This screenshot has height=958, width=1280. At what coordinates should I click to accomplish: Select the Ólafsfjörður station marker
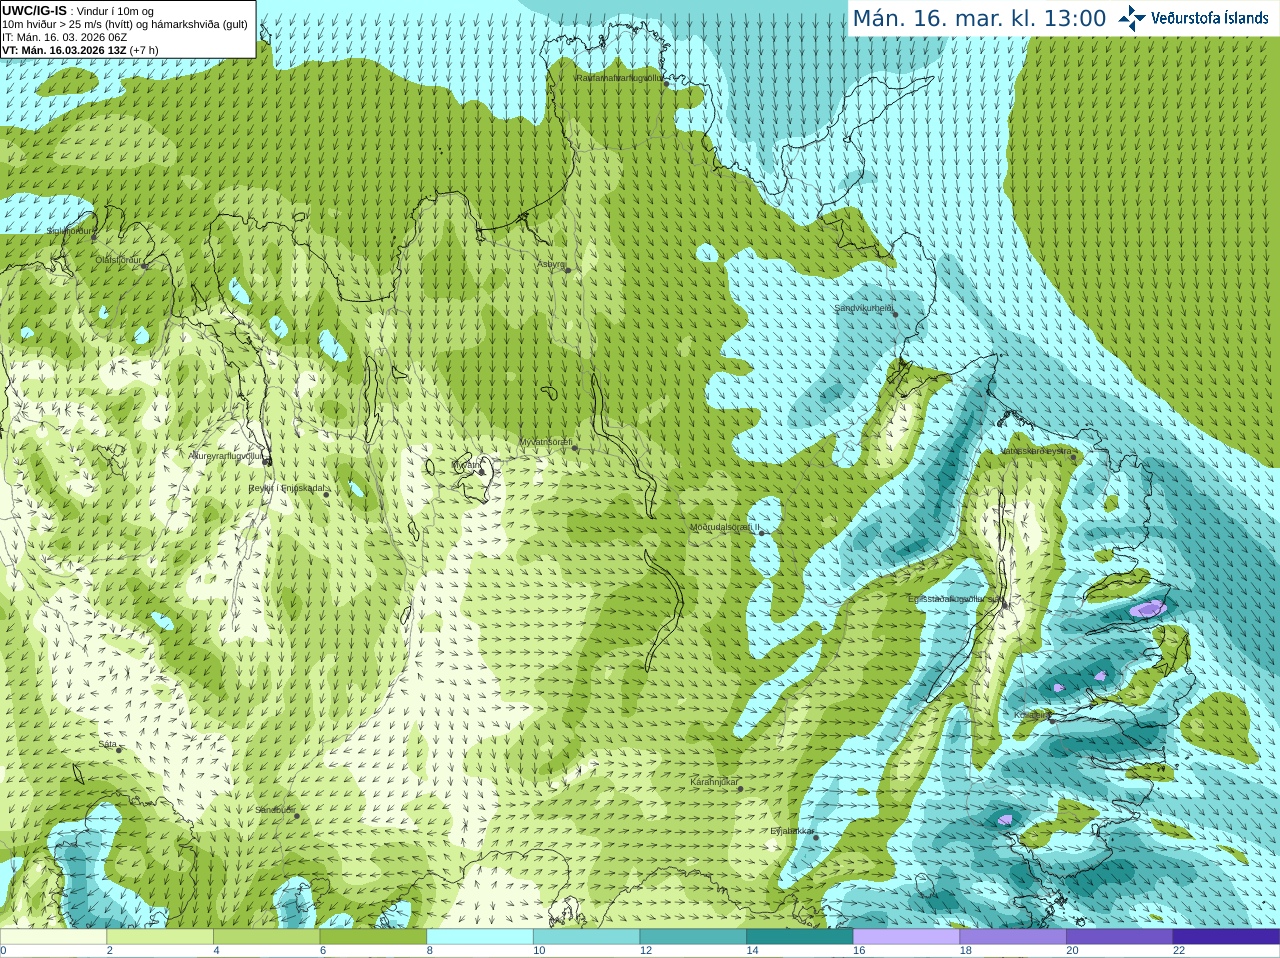click(144, 266)
